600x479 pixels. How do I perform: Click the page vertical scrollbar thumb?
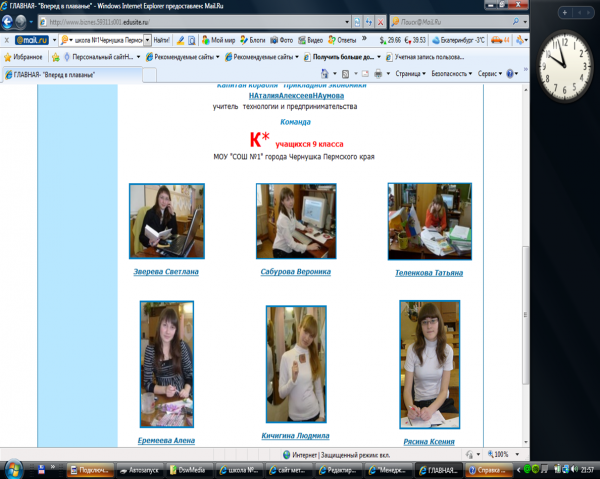526,314
